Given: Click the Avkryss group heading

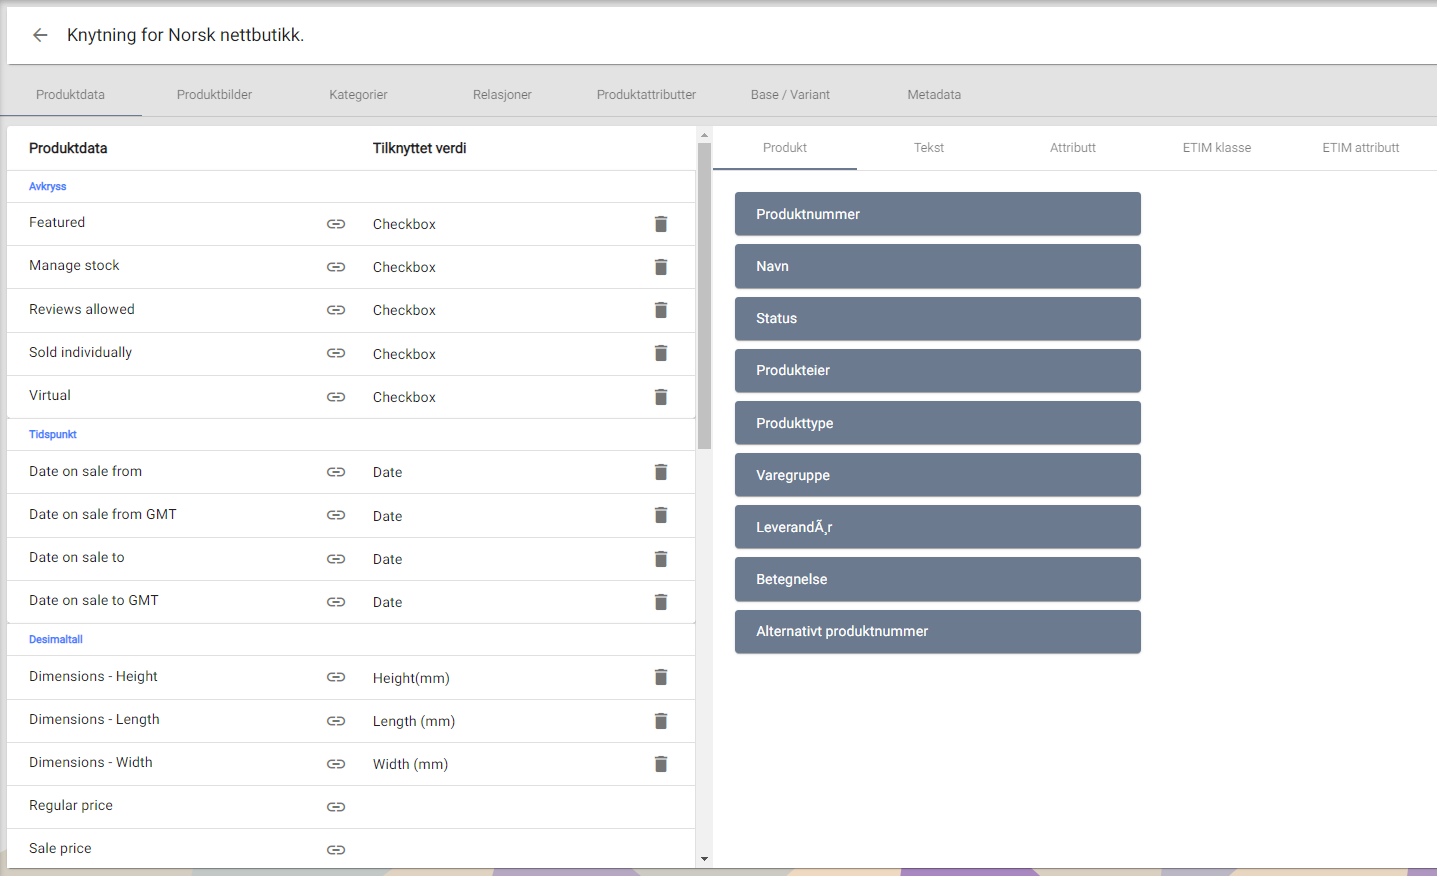Looking at the screenshot, I should click(48, 187).
